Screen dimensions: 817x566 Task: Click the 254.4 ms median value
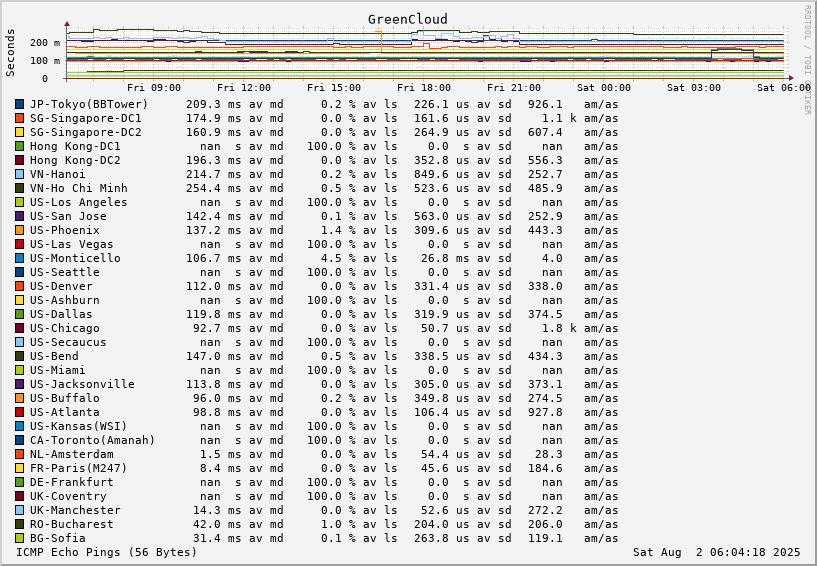(x=214, y=188)
